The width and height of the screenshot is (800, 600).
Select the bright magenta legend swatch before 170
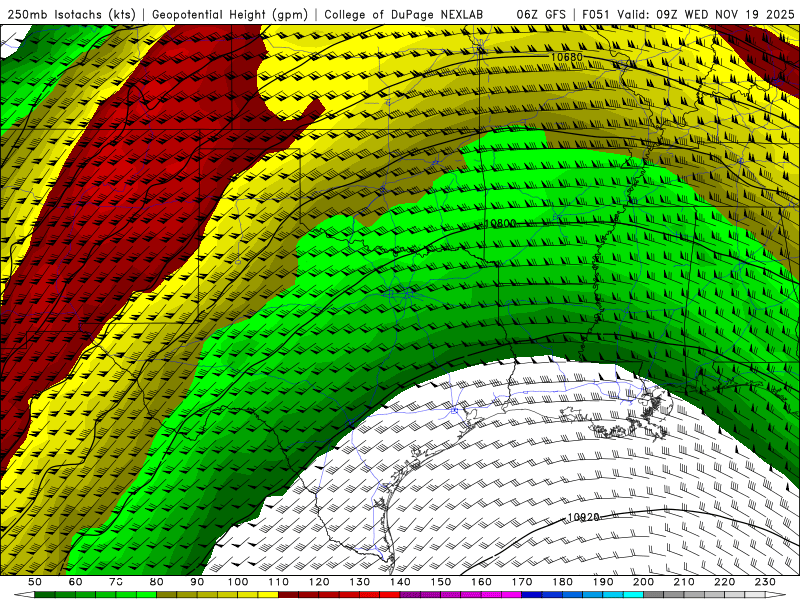coord(511,594)
